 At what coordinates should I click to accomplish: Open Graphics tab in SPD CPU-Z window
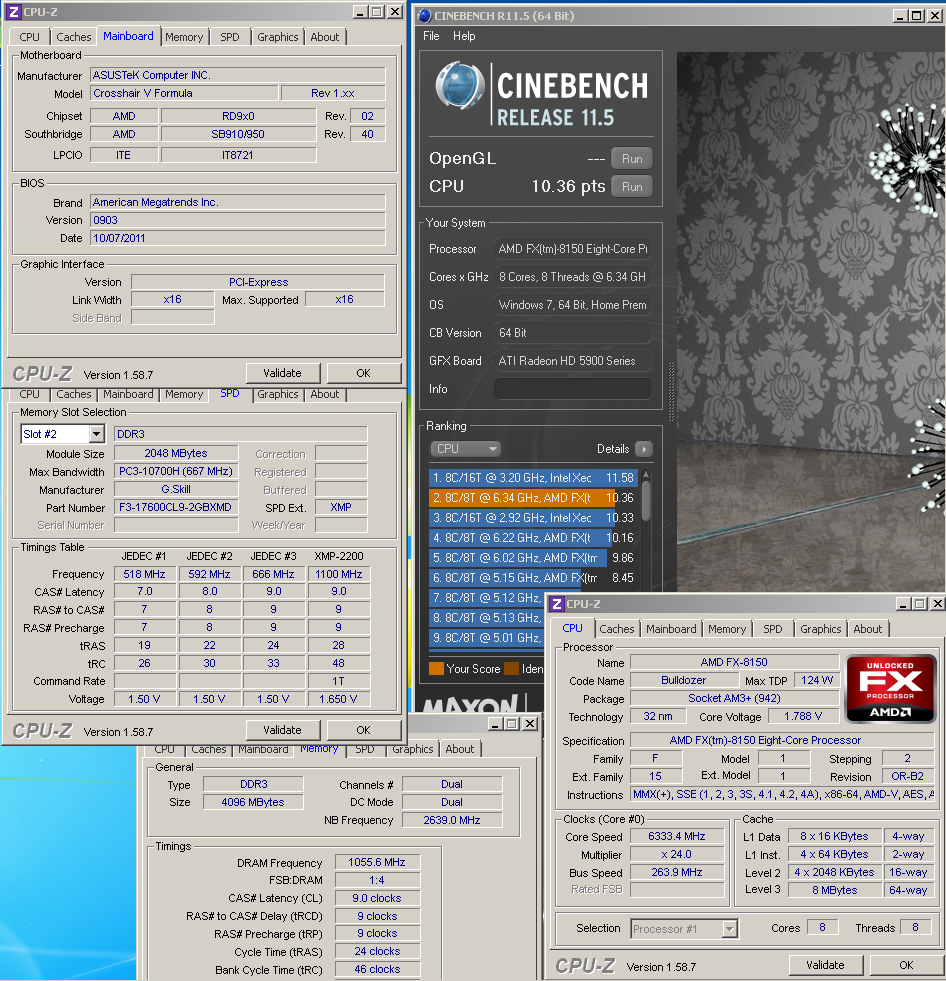click(x=278, y=394)
